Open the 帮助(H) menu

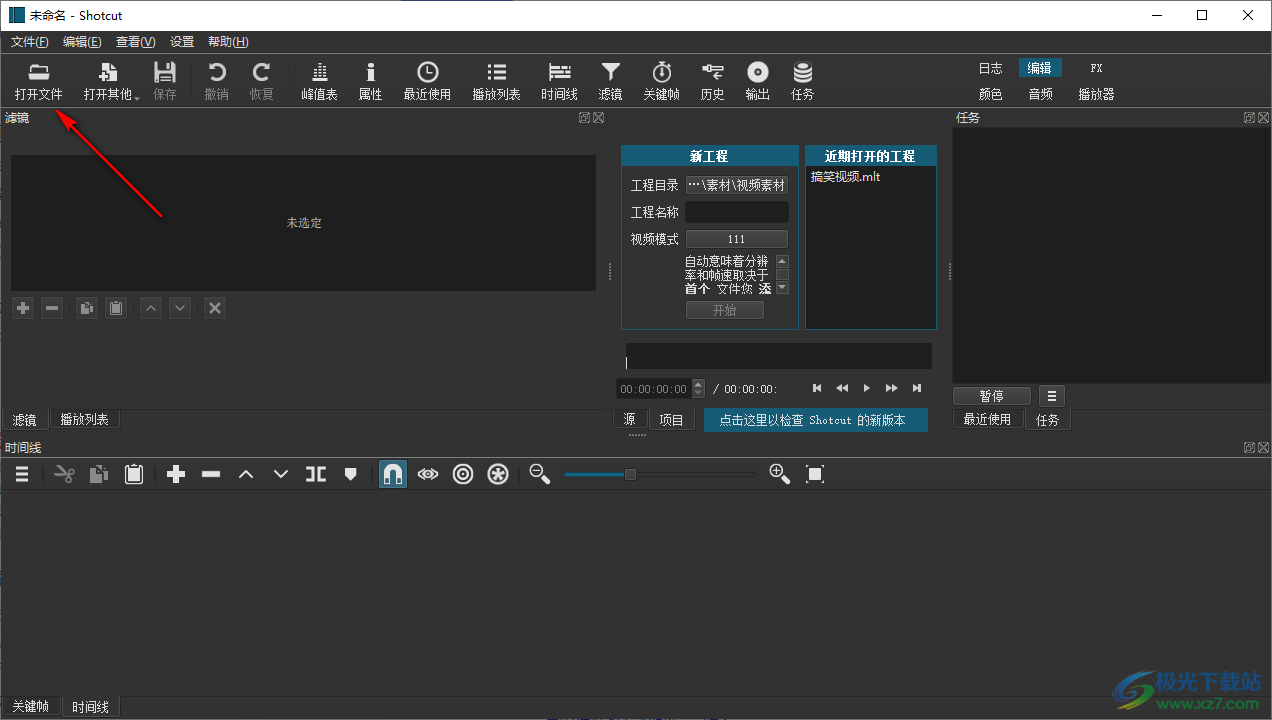(x=228, y=42)
